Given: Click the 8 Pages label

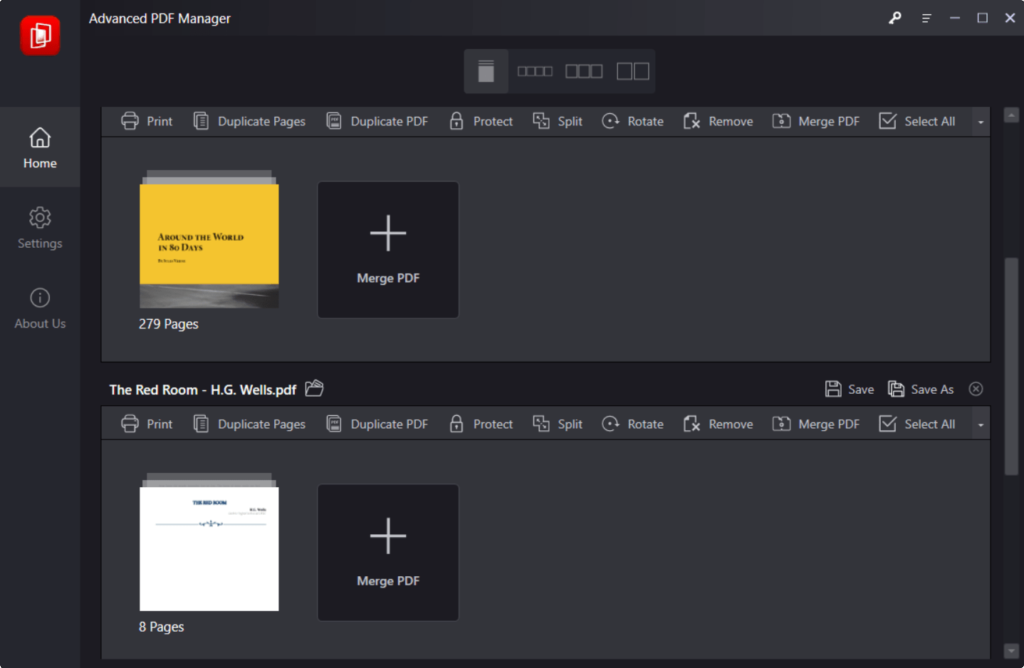Looking at the screenshot, I should (x=161, y=627).
